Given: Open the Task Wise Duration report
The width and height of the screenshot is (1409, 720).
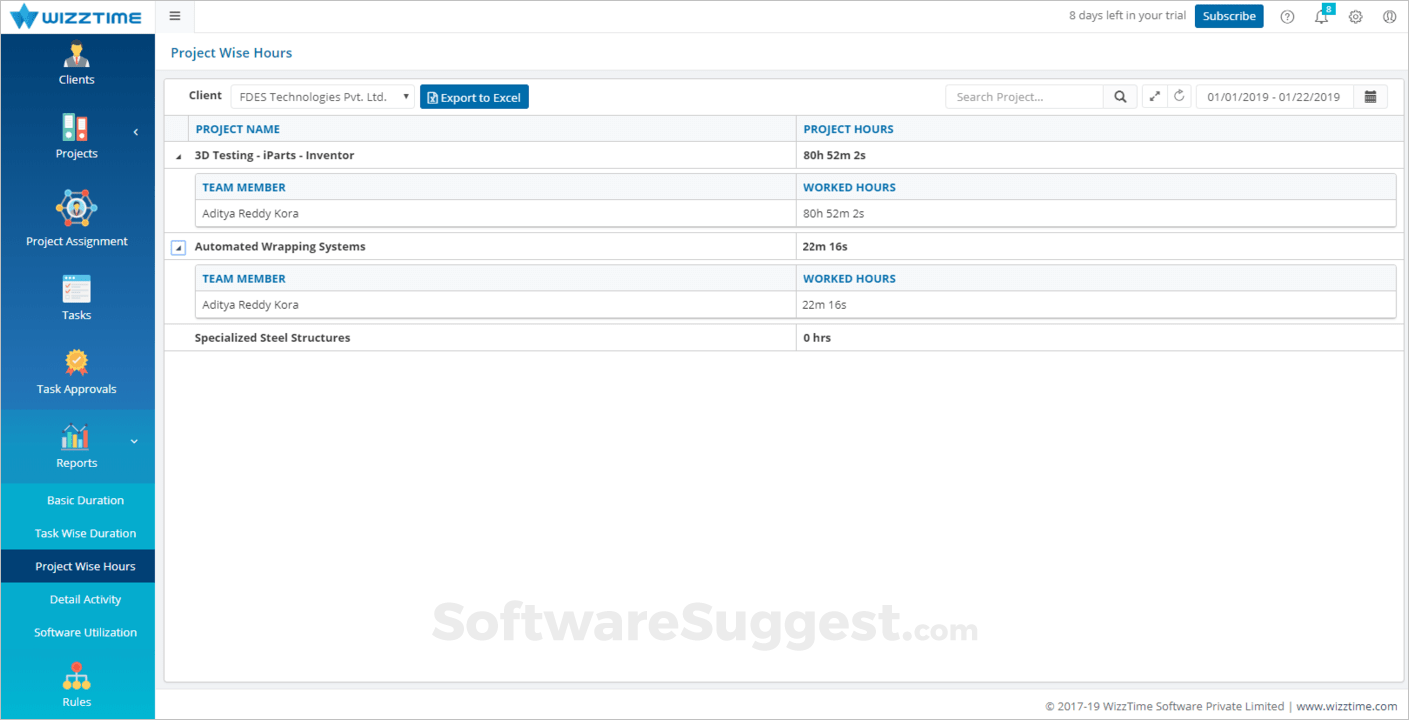Looking at the screenshot, I should pos(85,533).
